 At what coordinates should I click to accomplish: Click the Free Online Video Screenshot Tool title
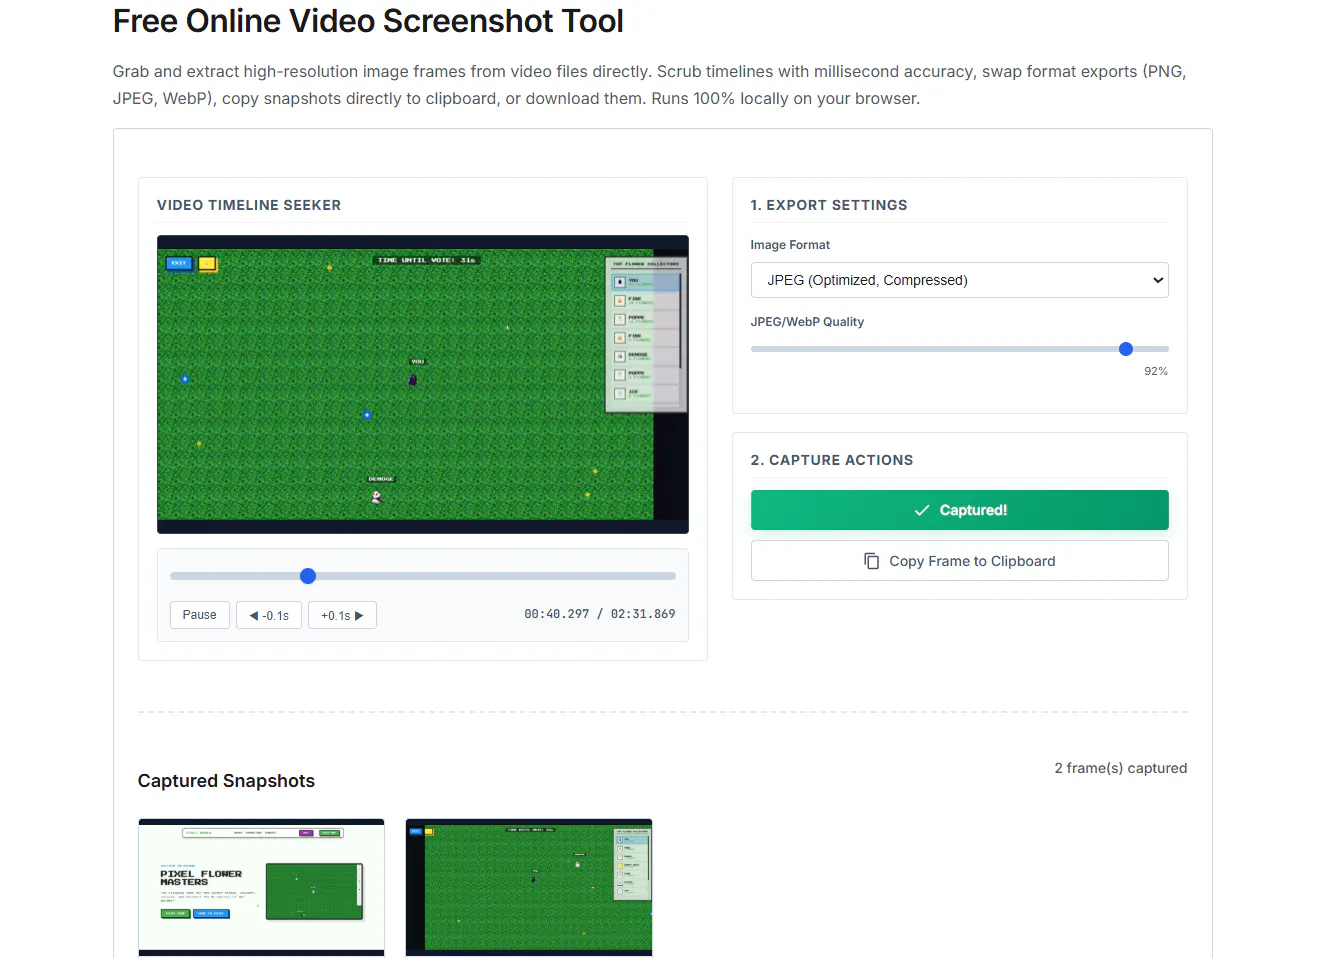pyautogui.click(x=368, y=21)
